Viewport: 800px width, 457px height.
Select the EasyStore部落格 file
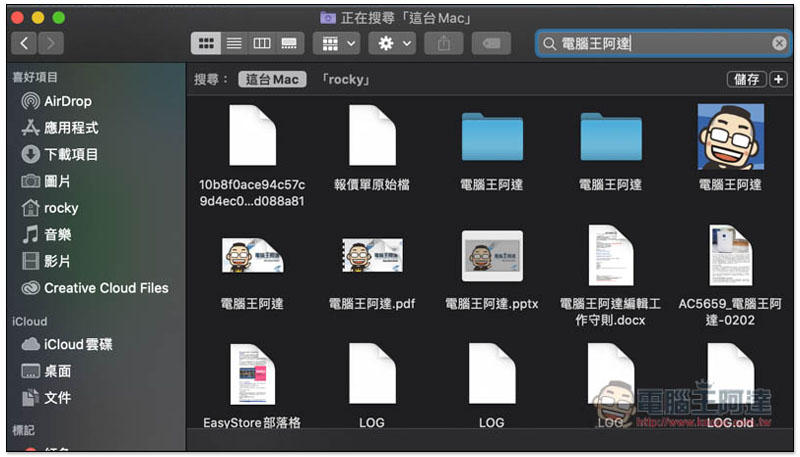(253, 375)
